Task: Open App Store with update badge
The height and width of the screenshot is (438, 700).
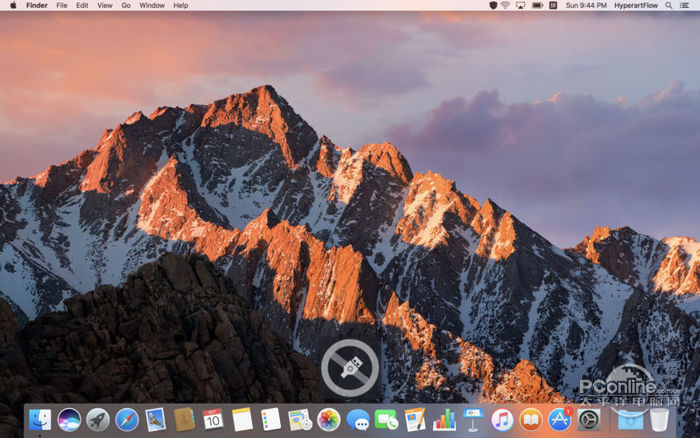Action: pos(559,420)
